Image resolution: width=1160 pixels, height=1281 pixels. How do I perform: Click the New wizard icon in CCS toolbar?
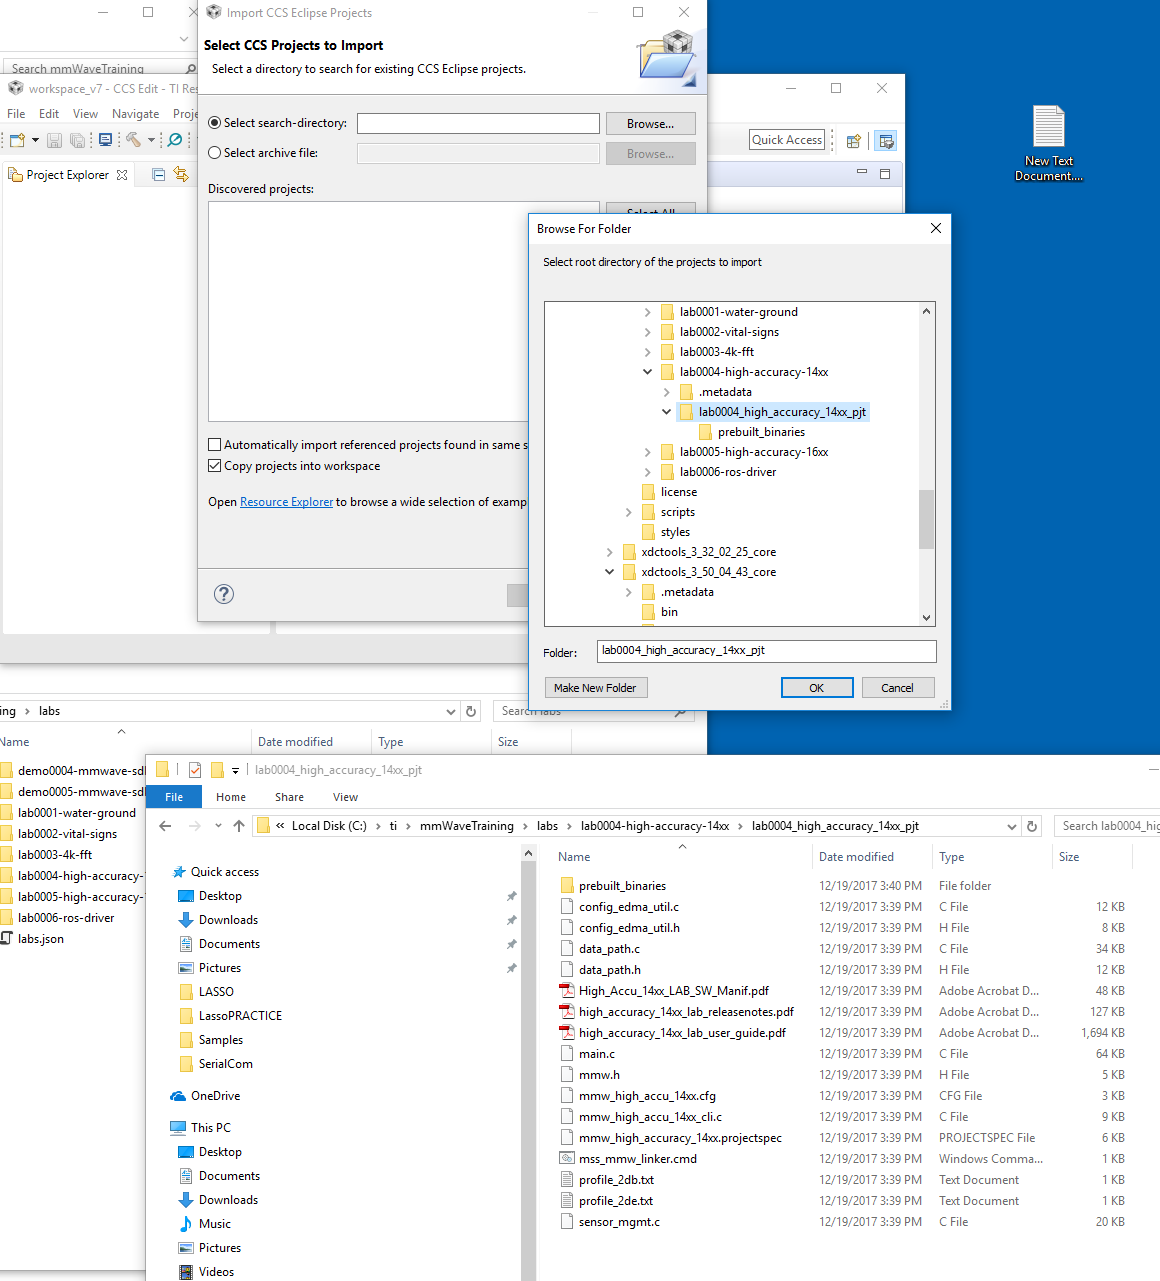point(17,140)
